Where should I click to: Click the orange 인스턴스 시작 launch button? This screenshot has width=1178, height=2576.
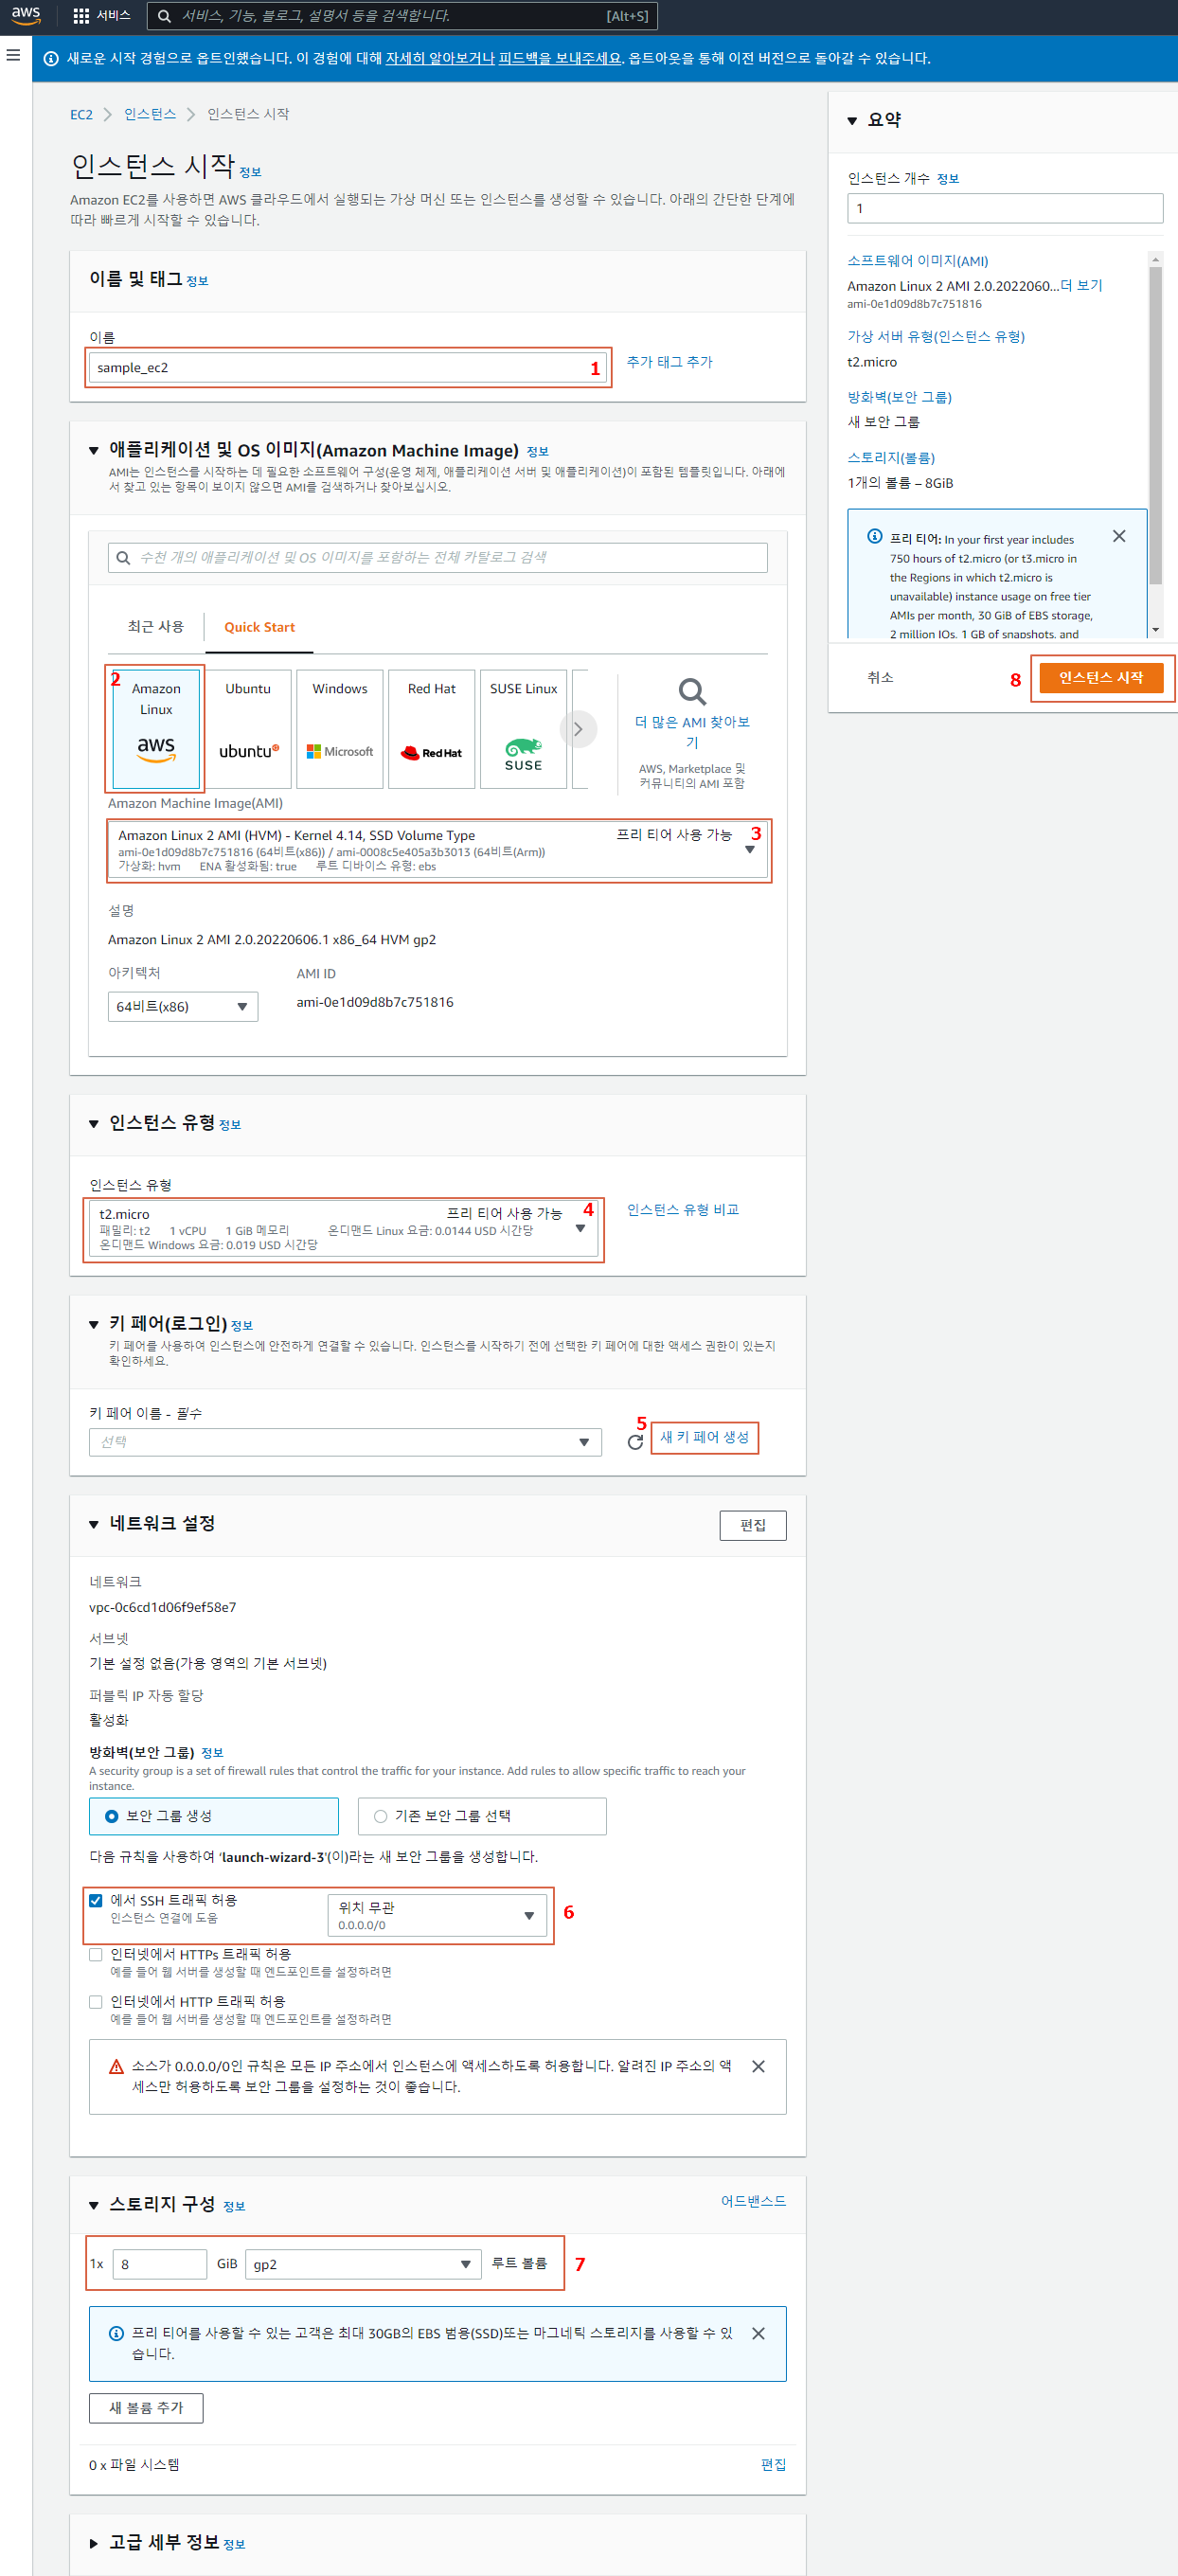pos(1101,677)
